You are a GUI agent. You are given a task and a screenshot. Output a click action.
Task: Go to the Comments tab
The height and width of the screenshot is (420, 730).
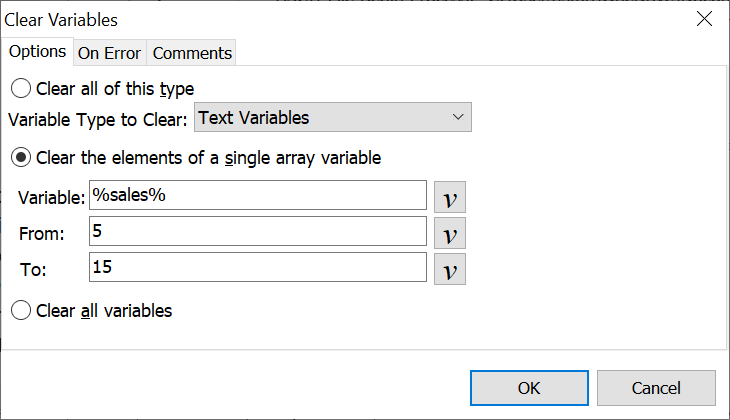point(192,53)
